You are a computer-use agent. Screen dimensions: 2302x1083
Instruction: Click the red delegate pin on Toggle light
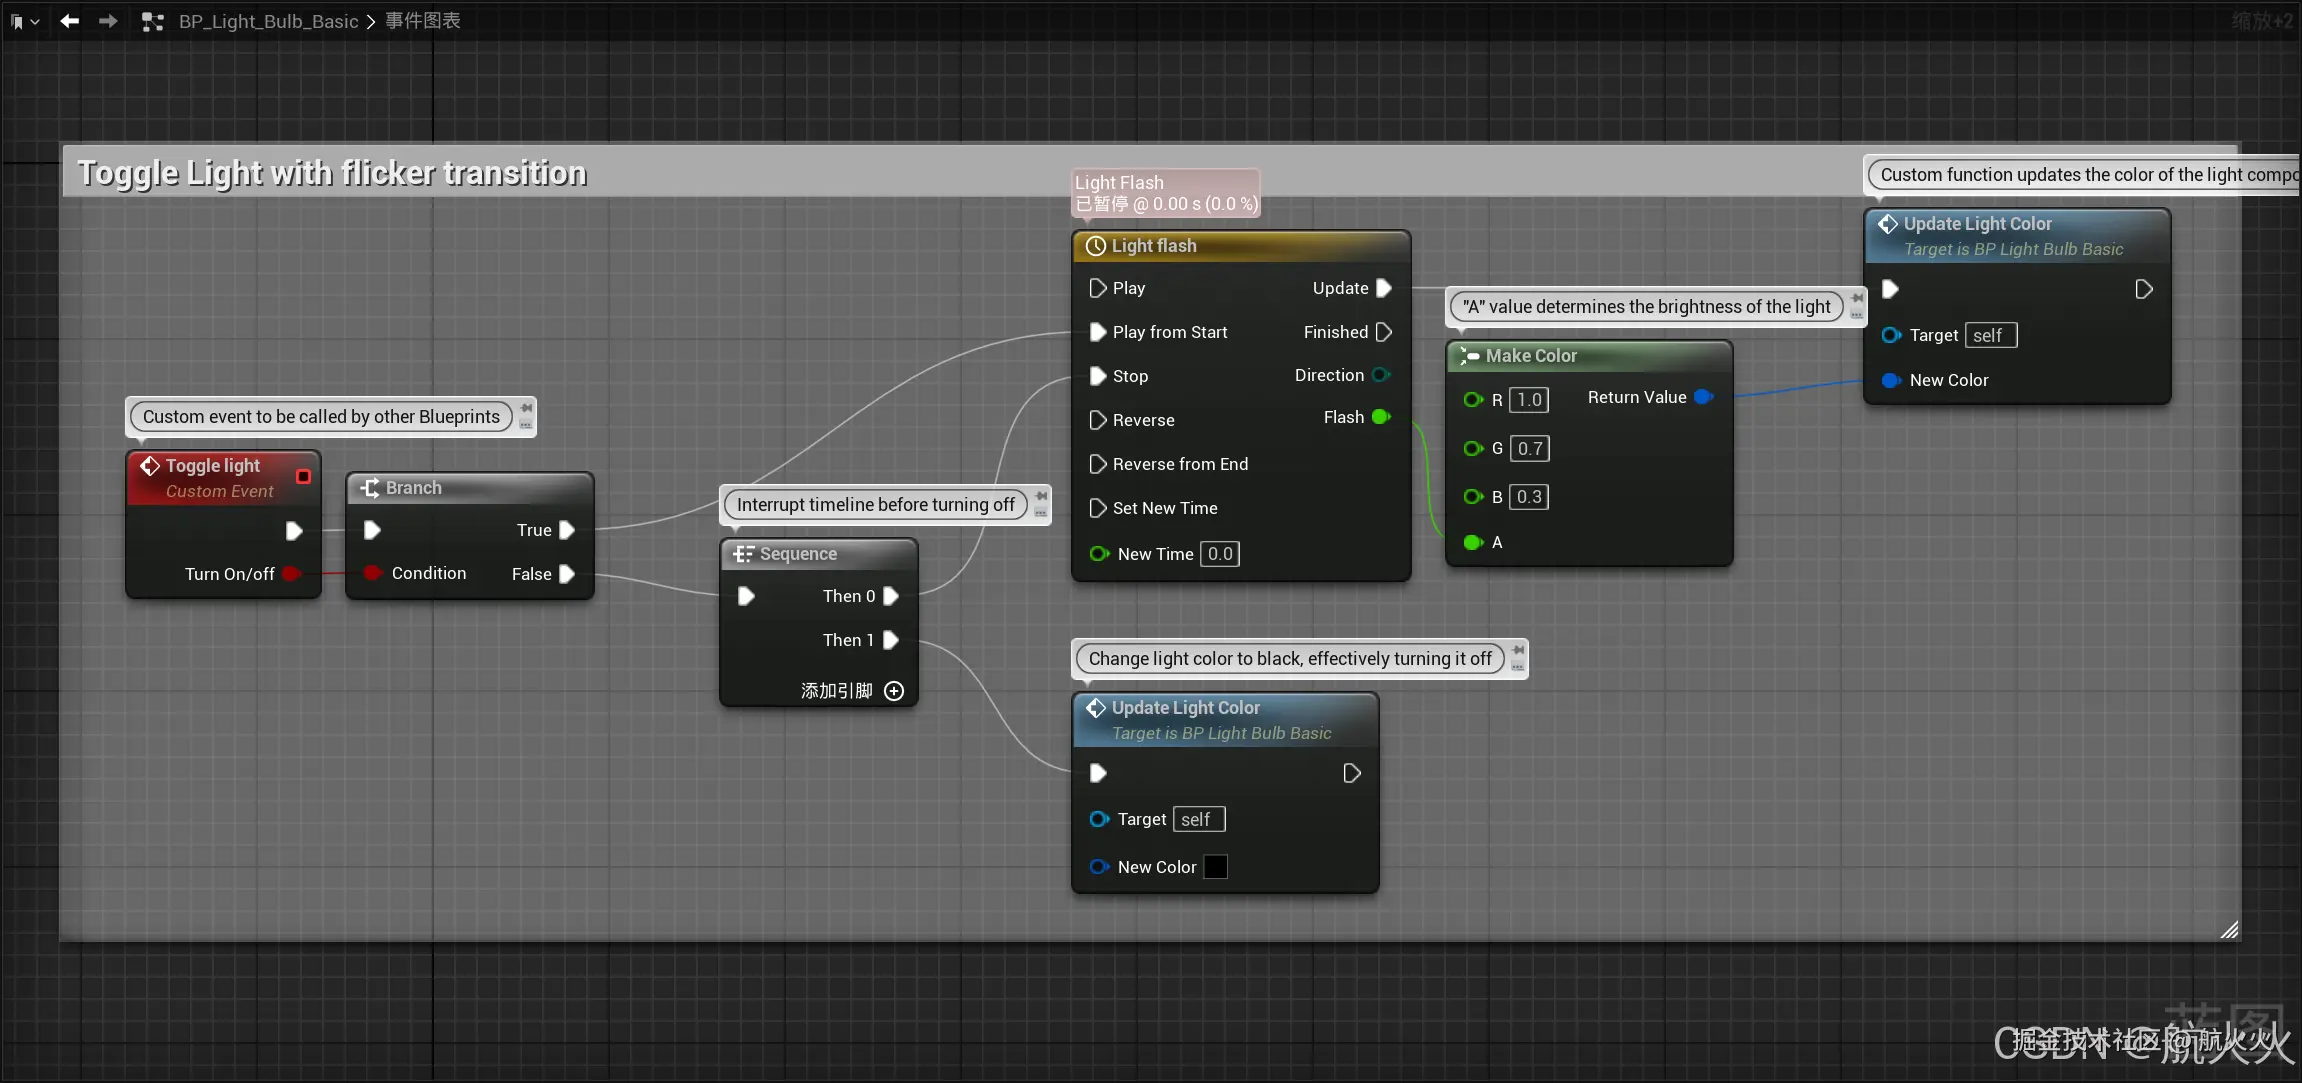pyautogui.click(x=304, y=477)
